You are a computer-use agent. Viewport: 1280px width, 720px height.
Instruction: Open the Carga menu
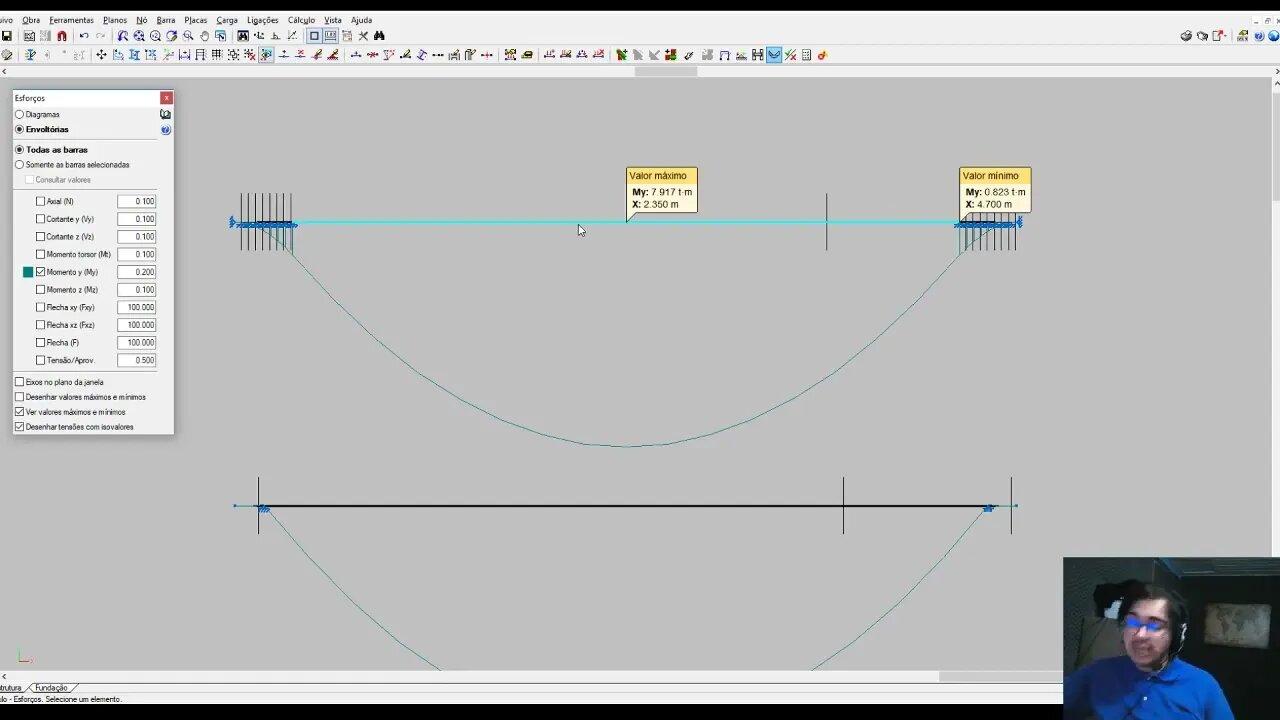pos(227,20)
